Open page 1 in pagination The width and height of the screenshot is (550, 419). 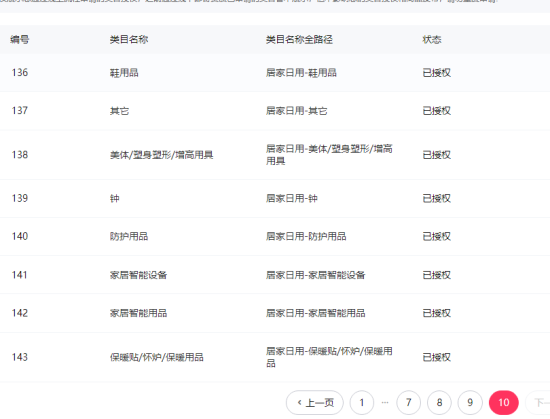pos(362,403)
